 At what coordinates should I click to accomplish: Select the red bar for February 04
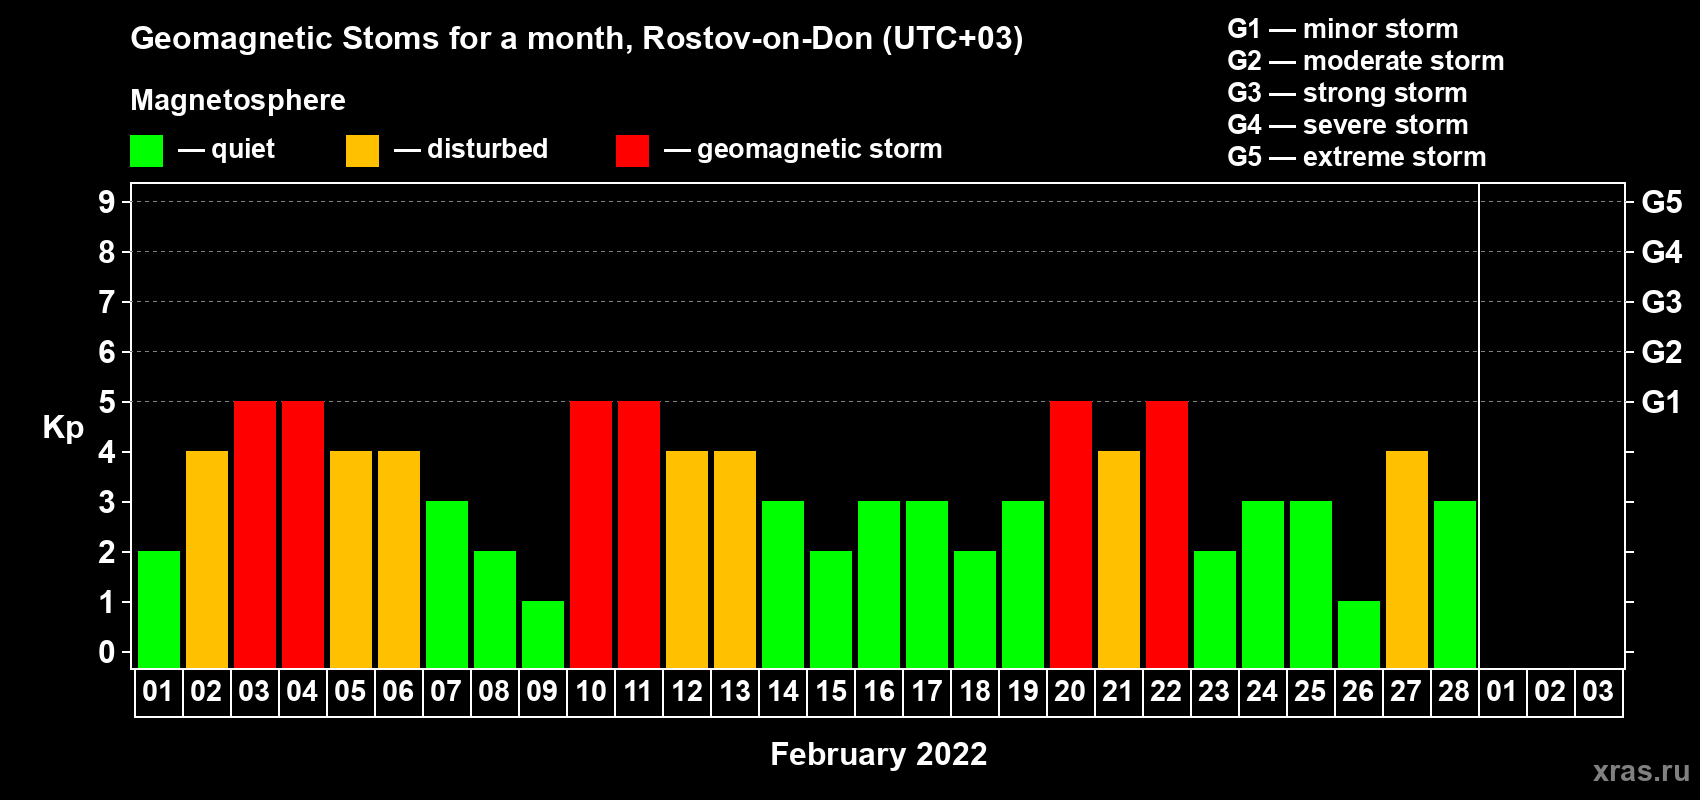303,534
